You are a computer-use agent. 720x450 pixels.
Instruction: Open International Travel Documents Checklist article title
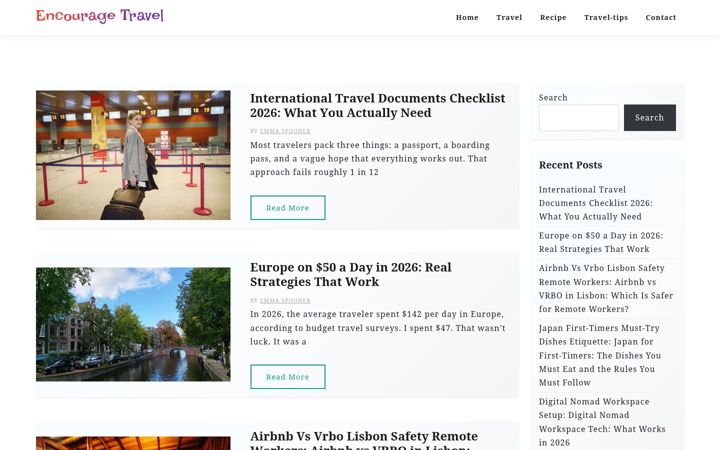(377, 105)
